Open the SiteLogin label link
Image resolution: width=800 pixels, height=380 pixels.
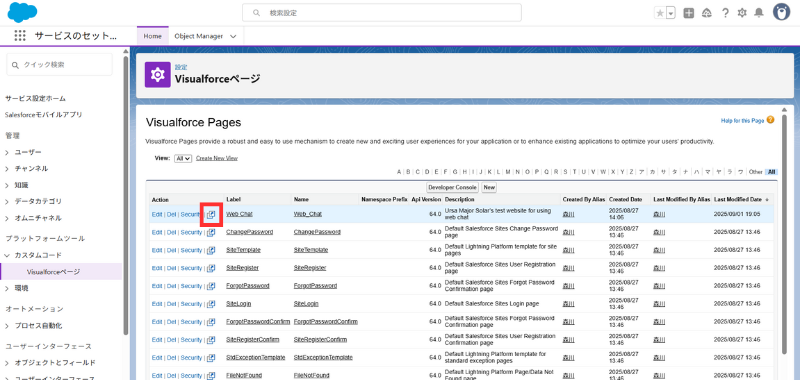[239, 303]
